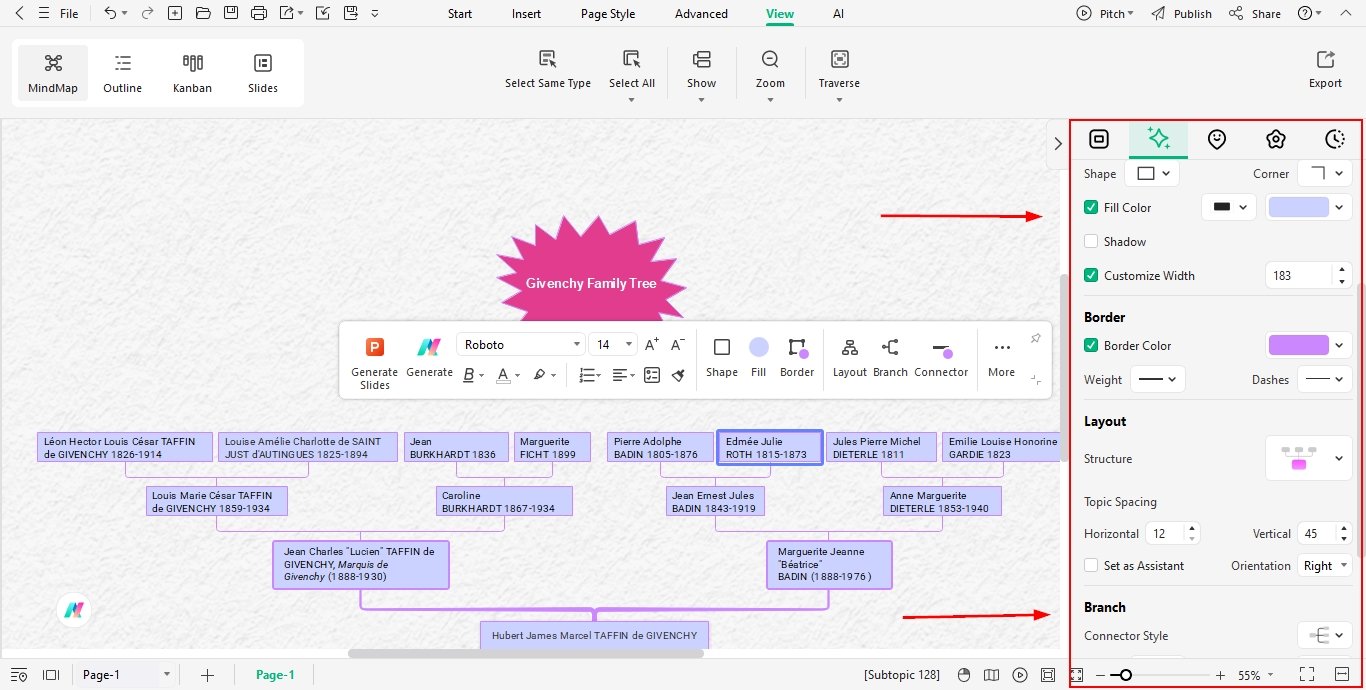Image resolution: width=1366 pixels, height=690 pixels.
Task: Check the Set as Assistant option
Action: [x=1091, y=566]
